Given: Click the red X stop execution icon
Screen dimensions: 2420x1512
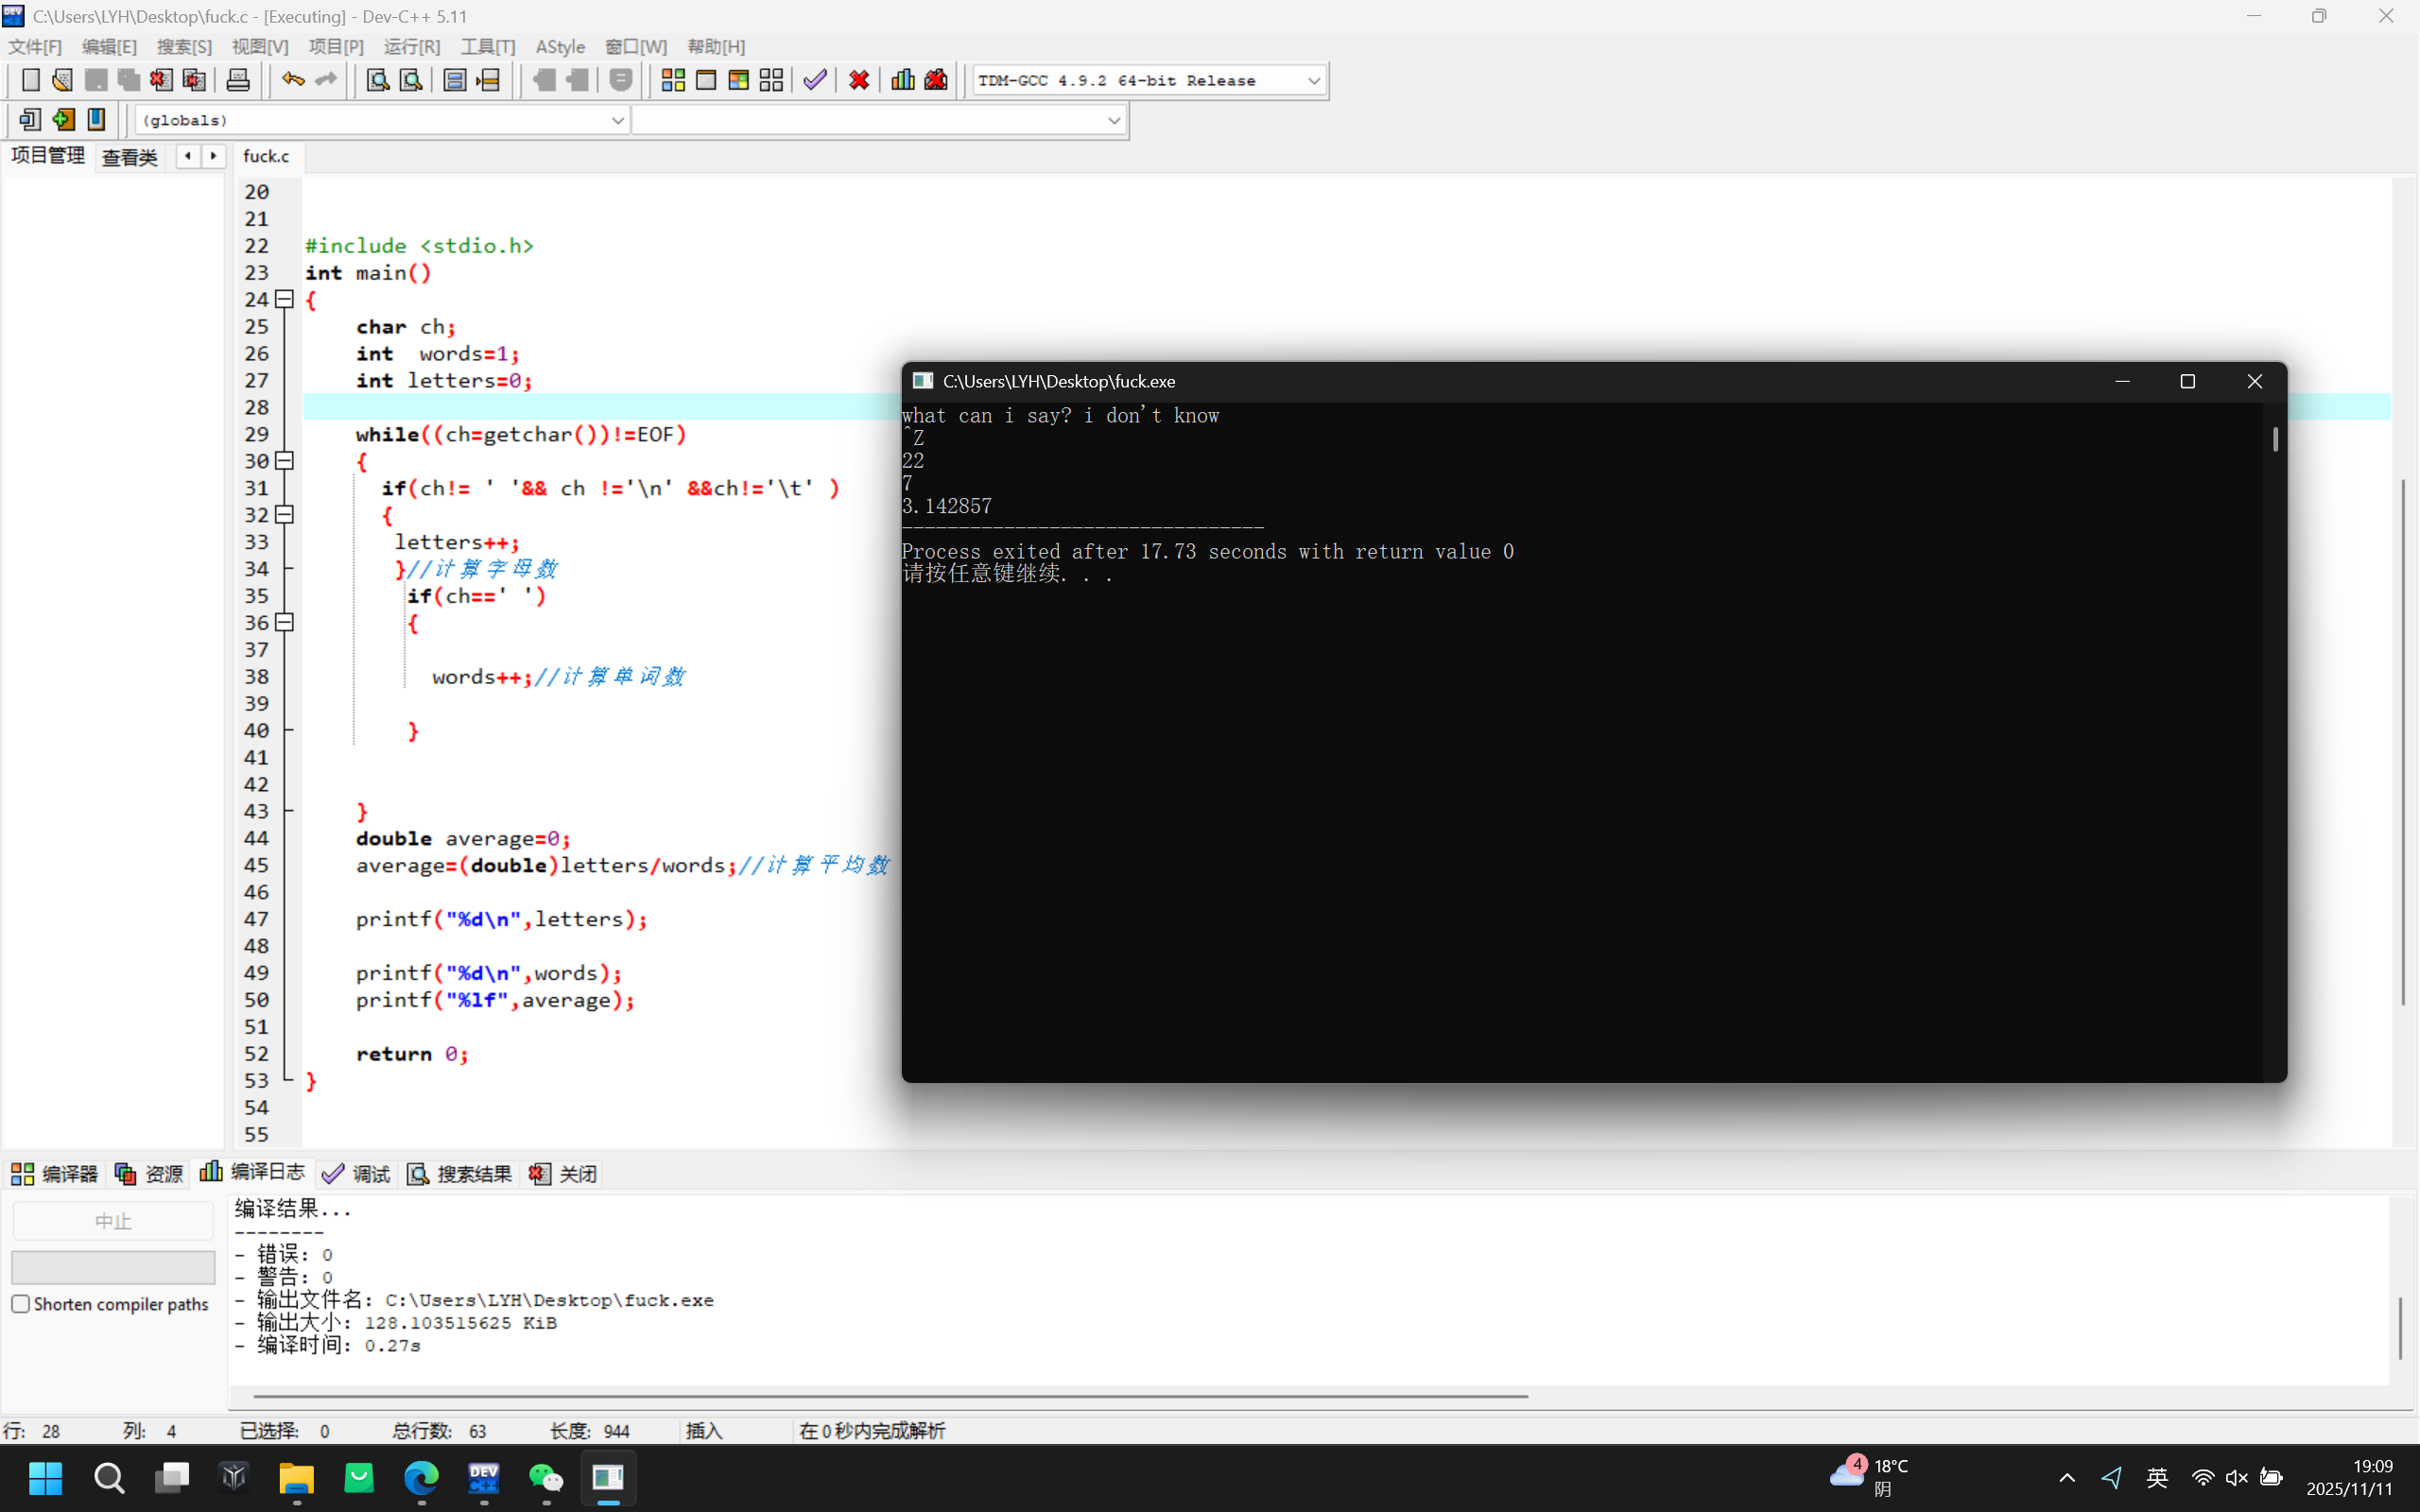Looking at the screenshot, I should coord(858,80).
